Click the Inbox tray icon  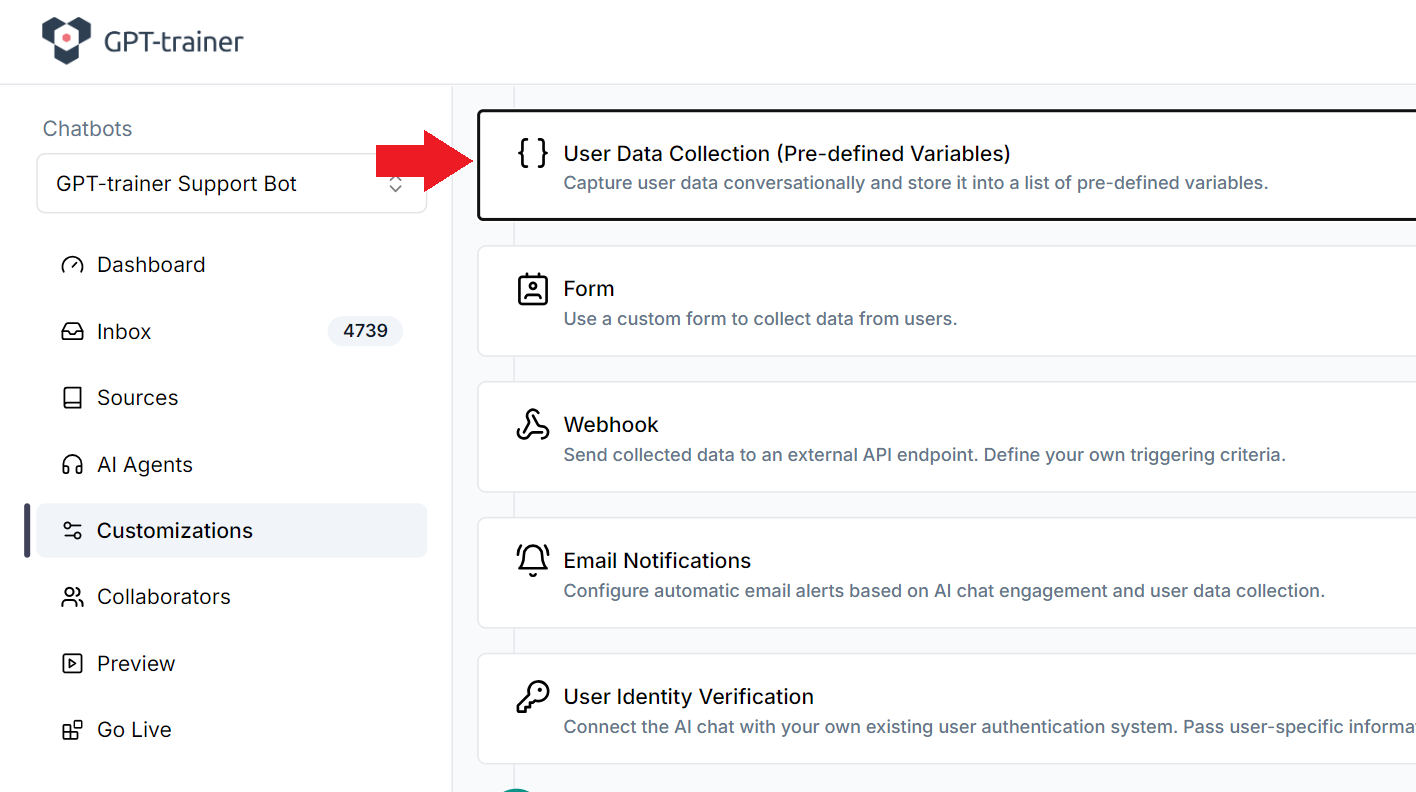[x=72, y=332]
